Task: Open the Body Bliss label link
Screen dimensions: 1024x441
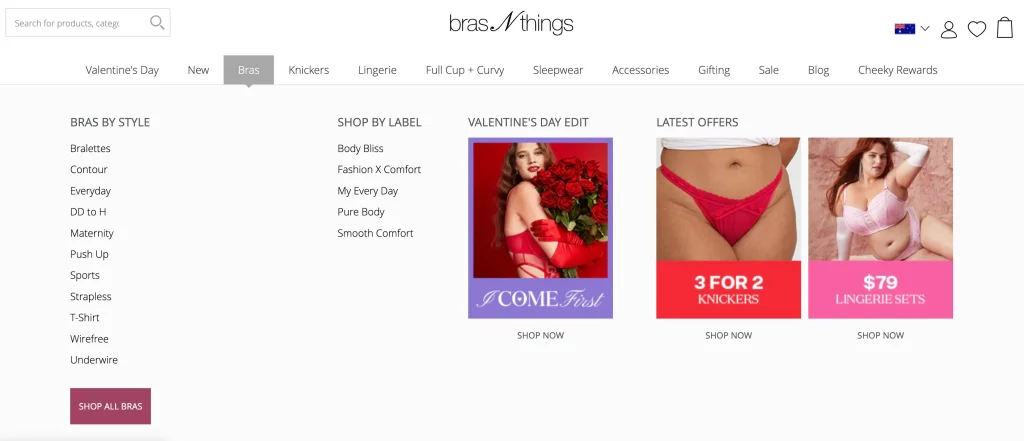Action: [360, 148]
